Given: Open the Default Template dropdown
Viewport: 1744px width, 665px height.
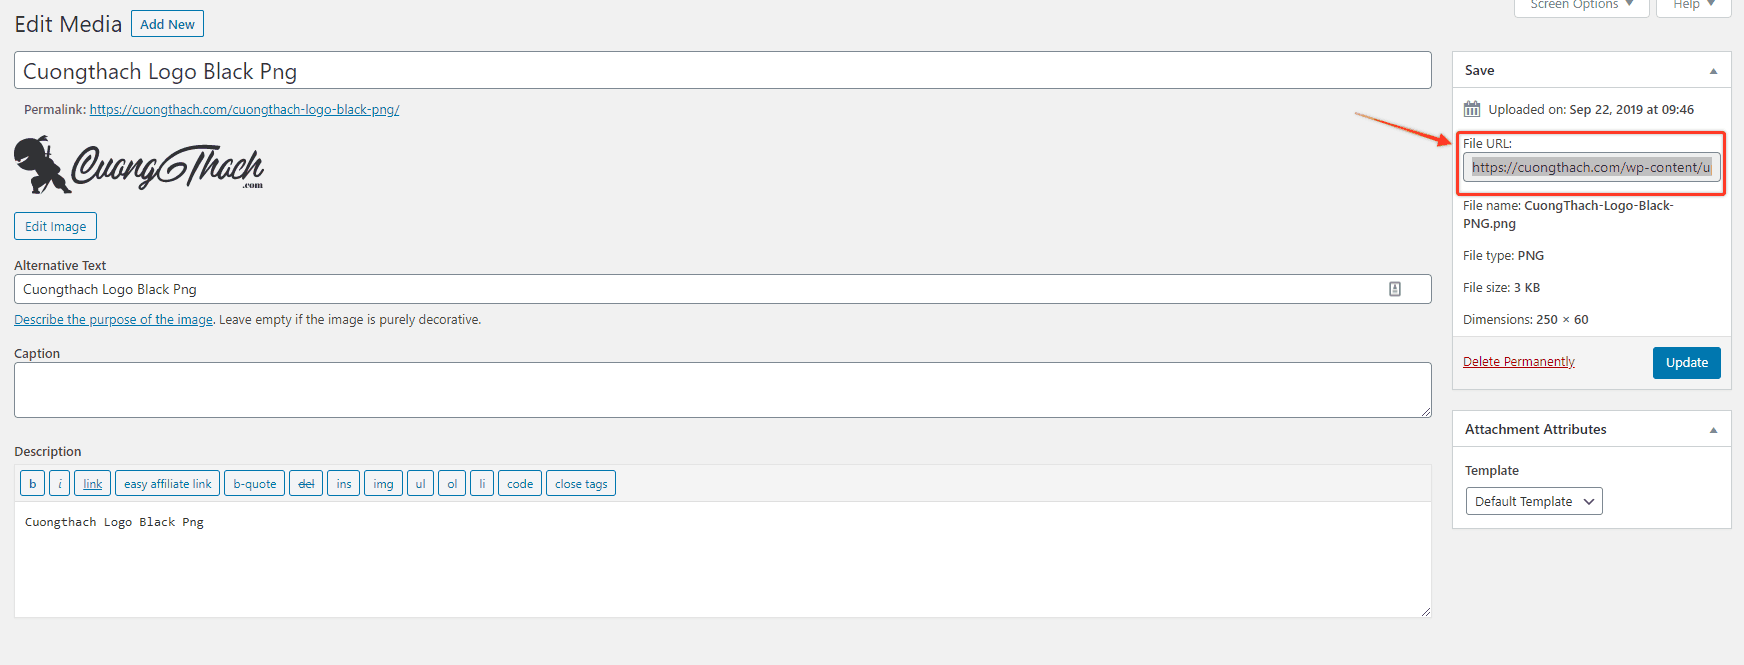Looking at the screenshot, I should click(x=1533, y=501).
